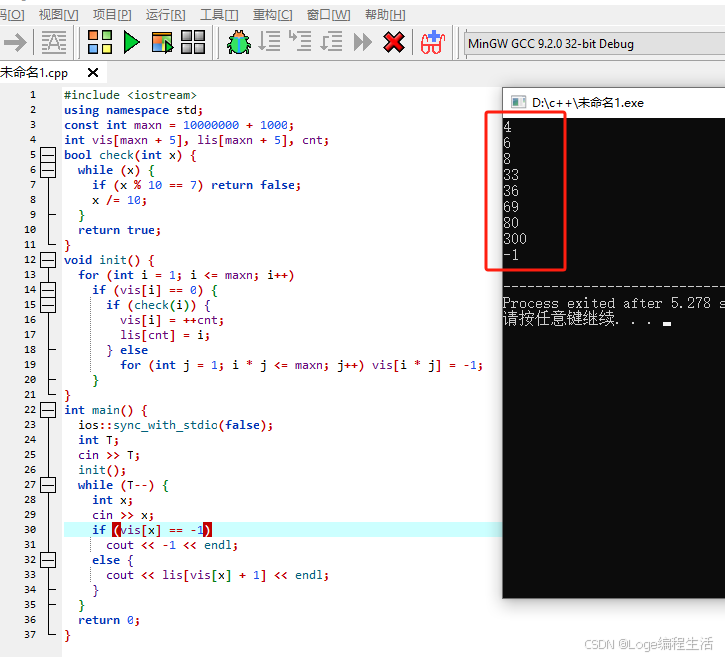The image size is (725, 657).
Task: Start debugging with the green bug icon
Action: click(x=239, y=42)
